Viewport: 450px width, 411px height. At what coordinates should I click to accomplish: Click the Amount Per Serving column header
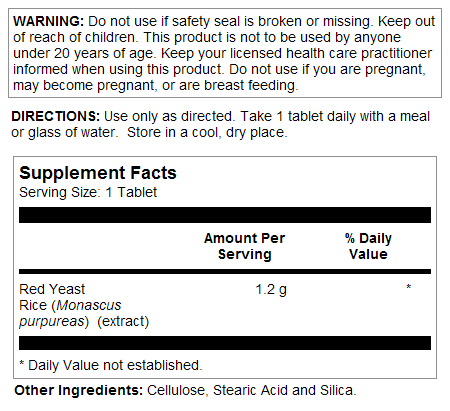(244, 246)
